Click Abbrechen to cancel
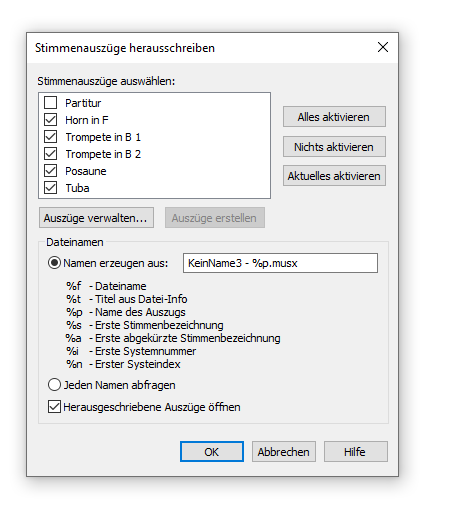The image size is (464, 513). [x=284, y=452]
